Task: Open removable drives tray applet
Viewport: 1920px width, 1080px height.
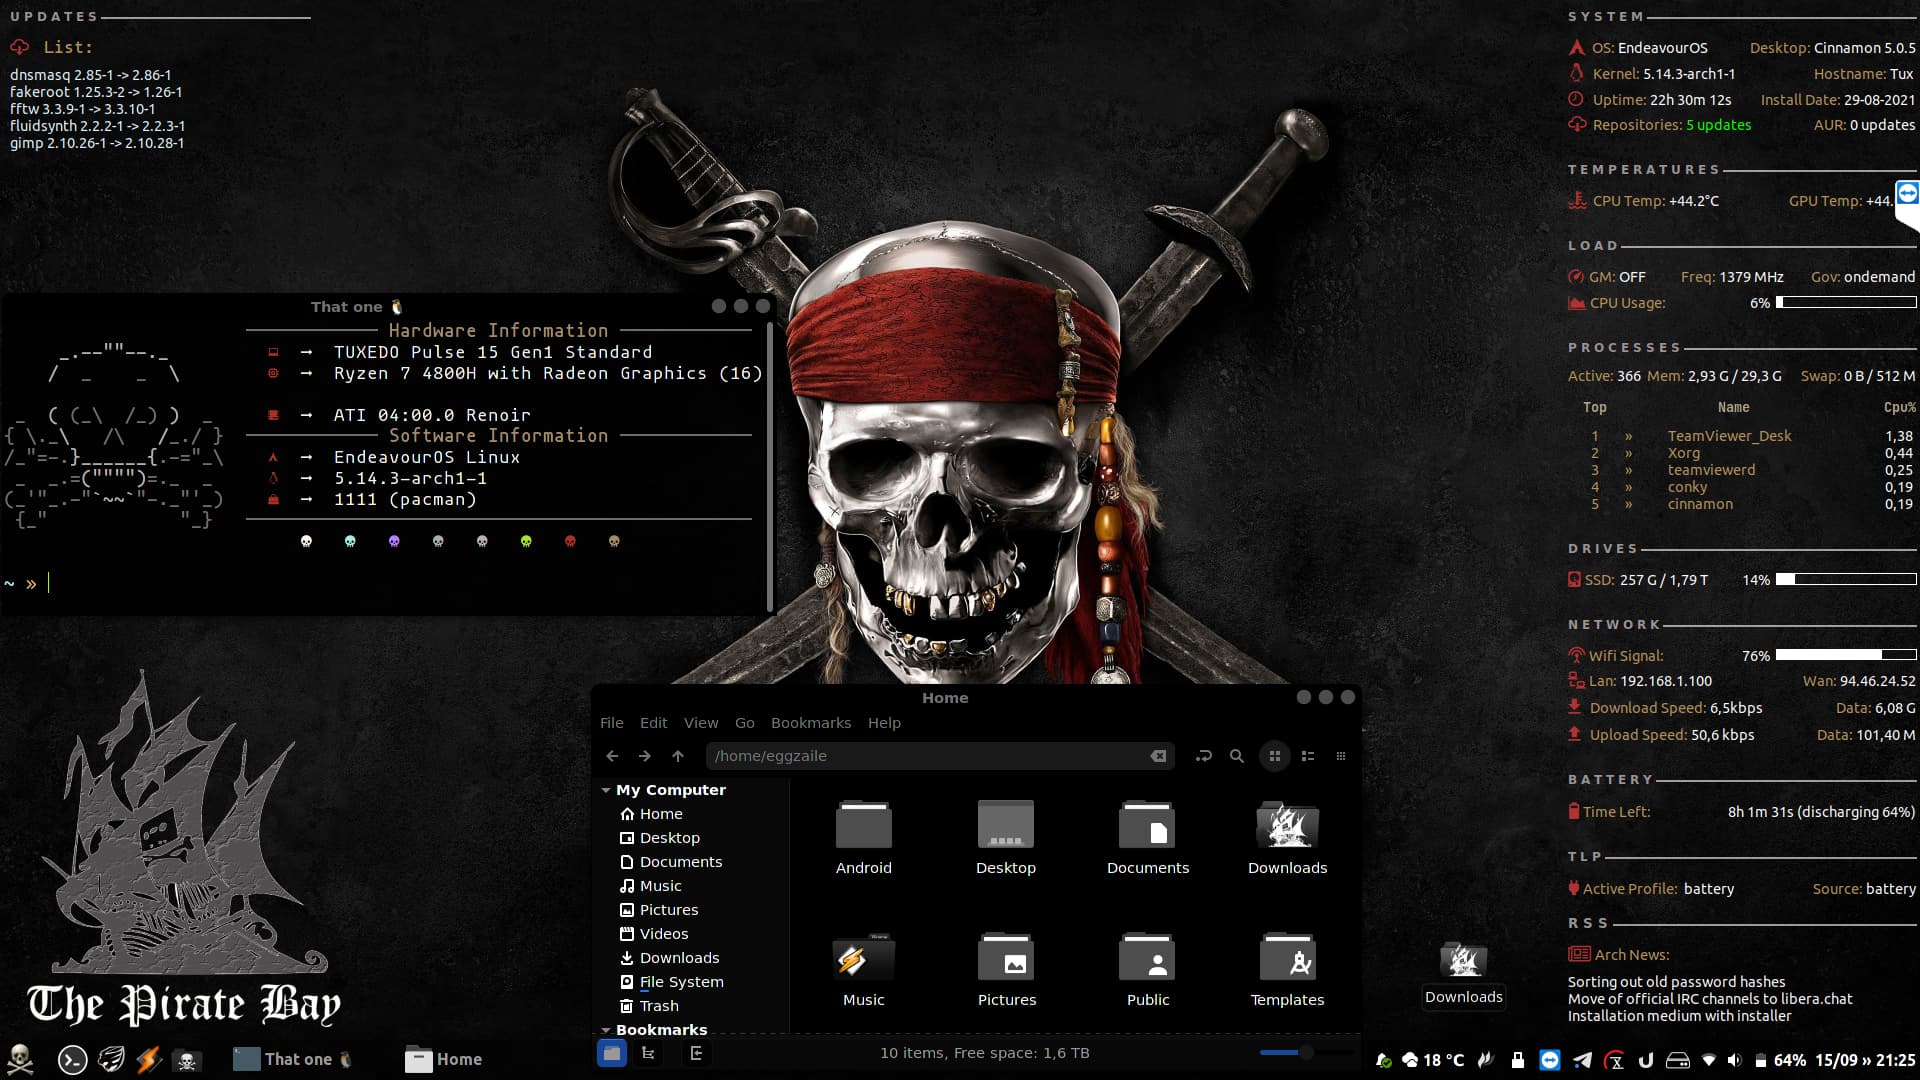Action: 1678,1060
